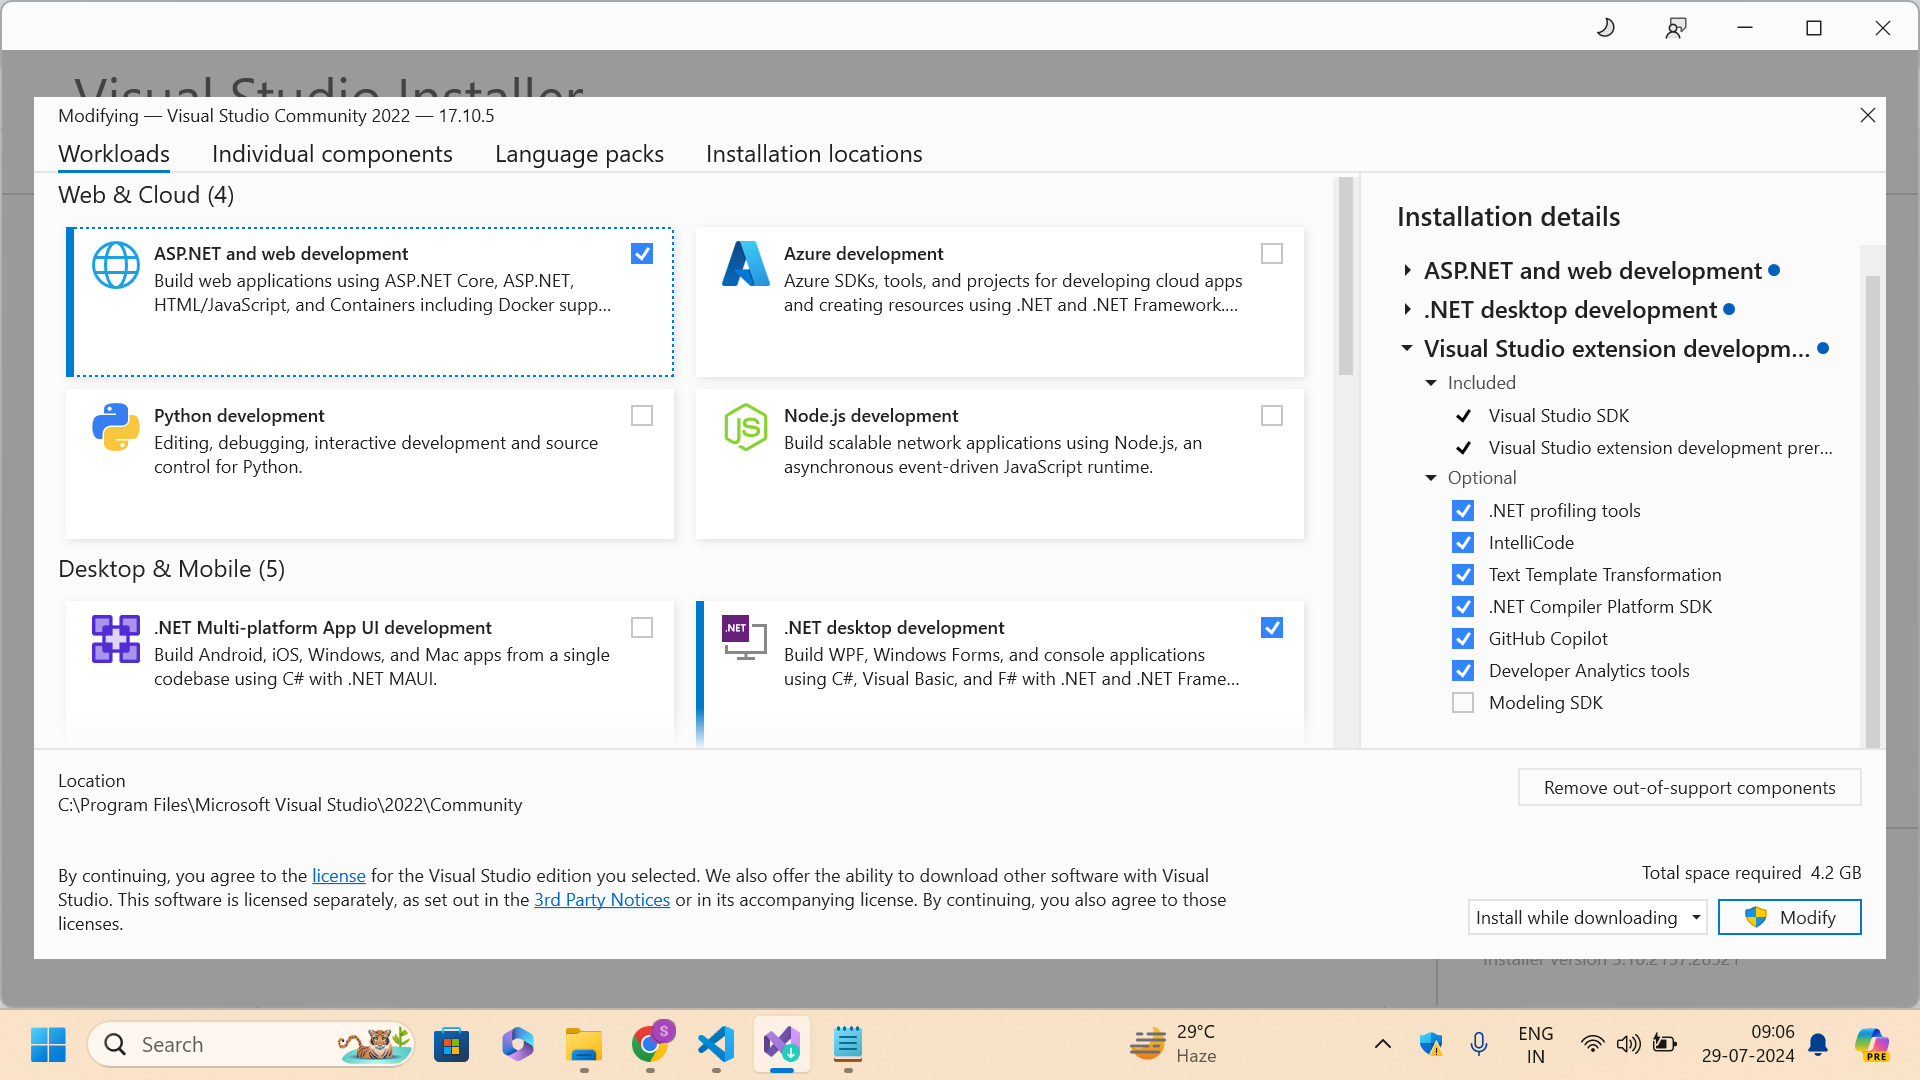This screenshot has height=1080, width=1920.
Task: Uncheck ASP.NET and web development workload
Action: tap(642, 254)
